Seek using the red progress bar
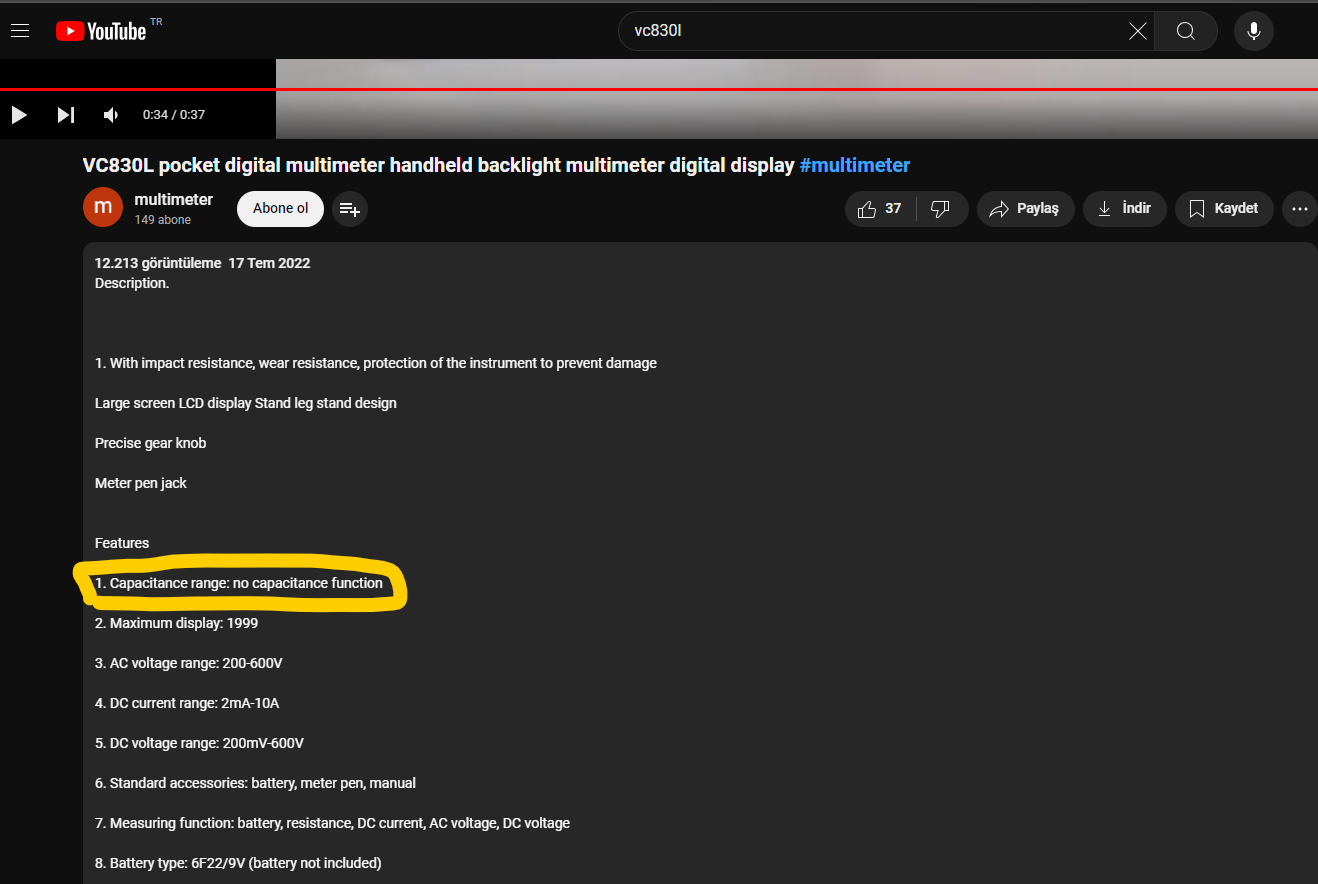 659,89
